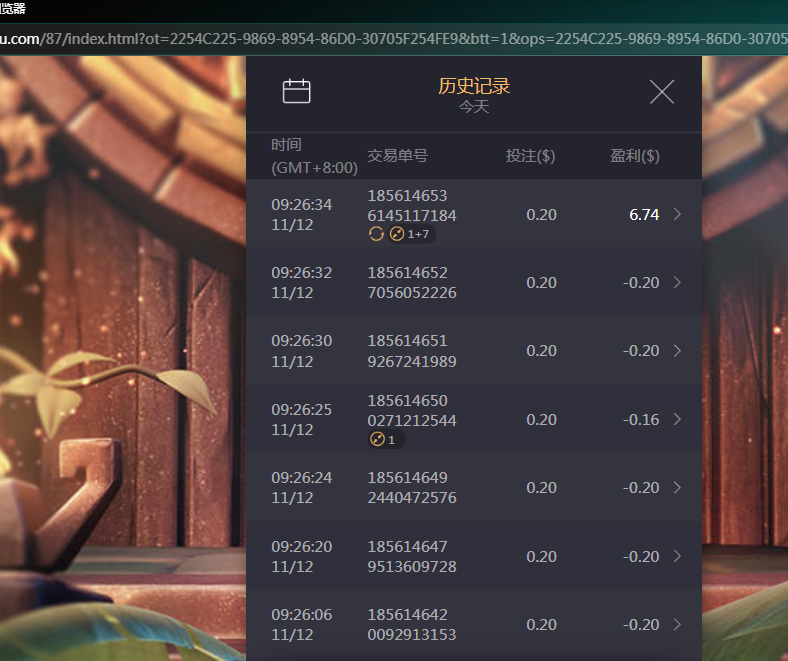Screen dimensions: 788x661
Task: Open the calendar date picker icon
Action: [x=297, y=91]
